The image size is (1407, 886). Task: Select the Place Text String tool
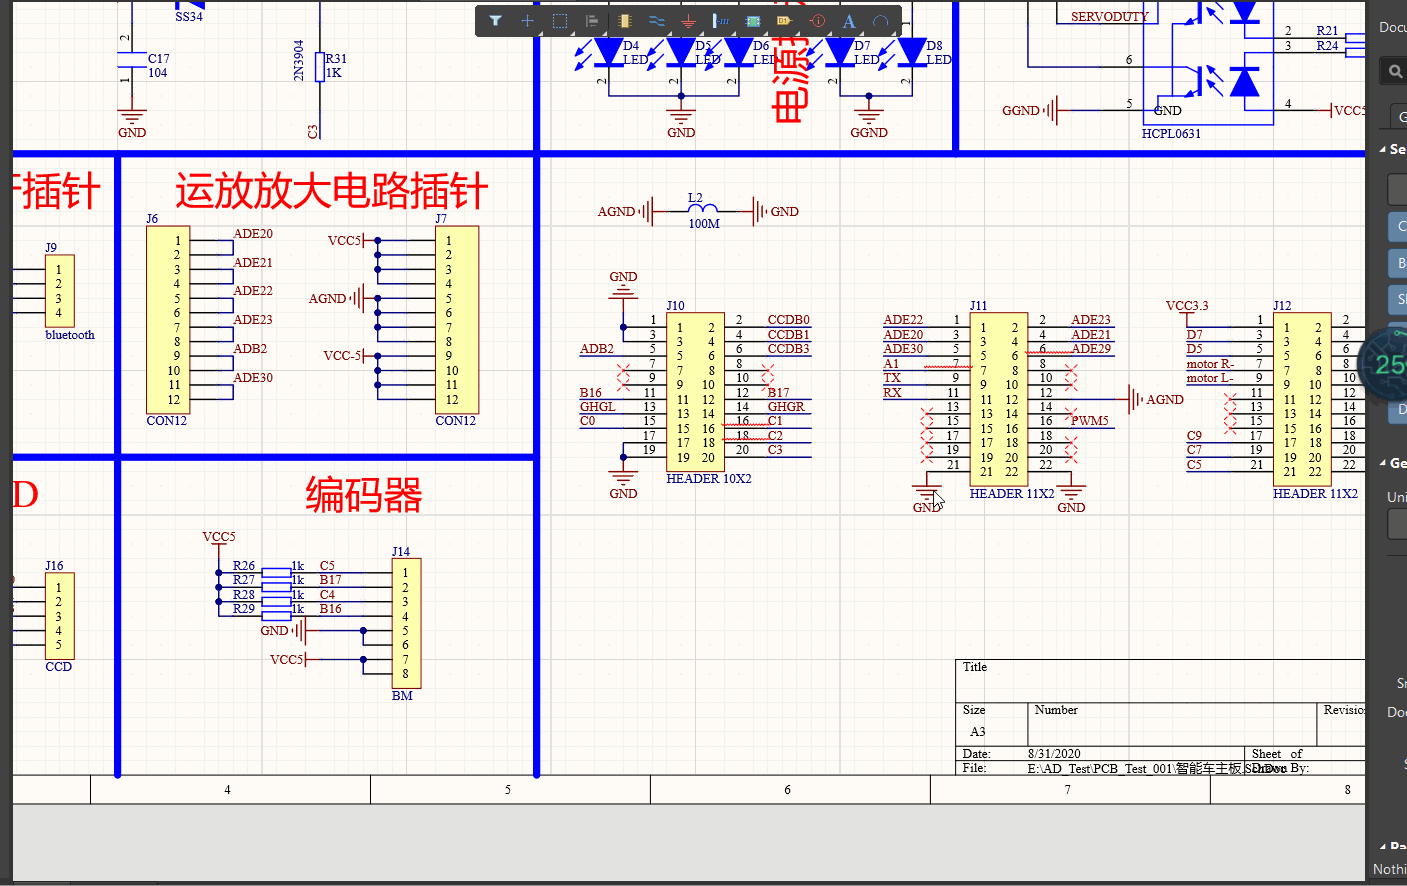coord(849,21)
